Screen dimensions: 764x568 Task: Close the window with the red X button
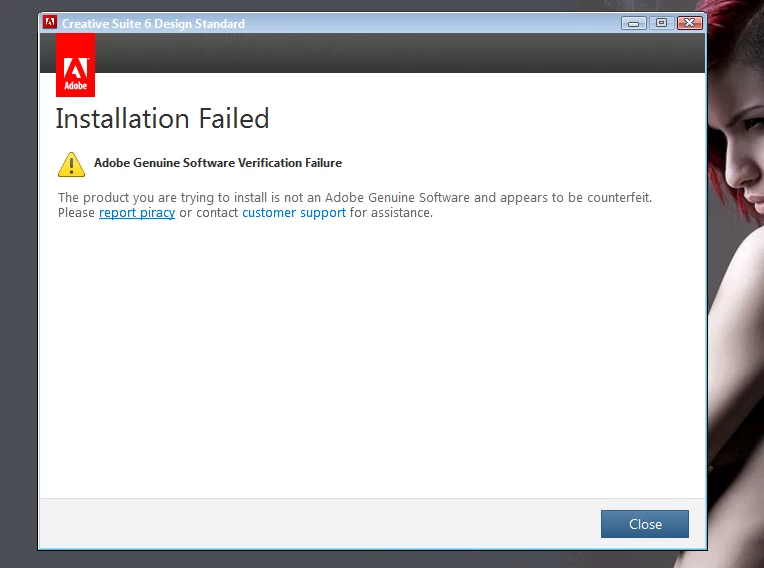pyautogui.click(x=689, y=23)
